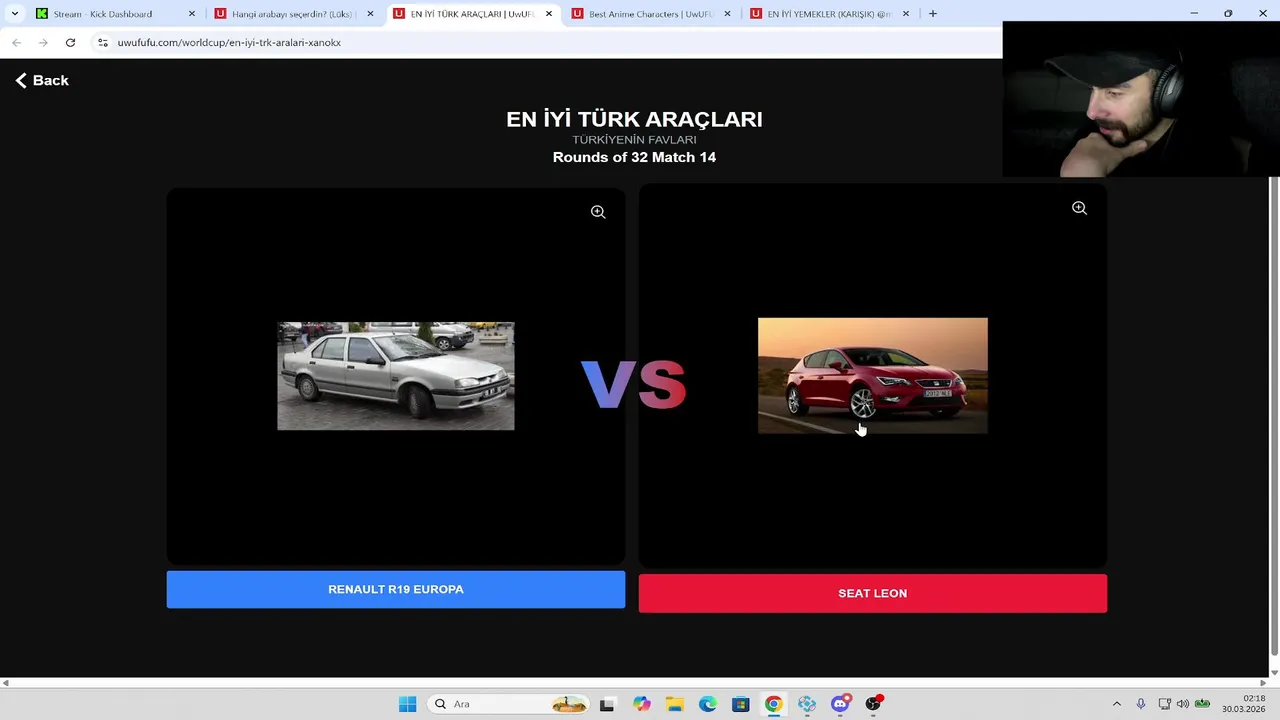Vote for SEAT LEON

click(872, 593)
